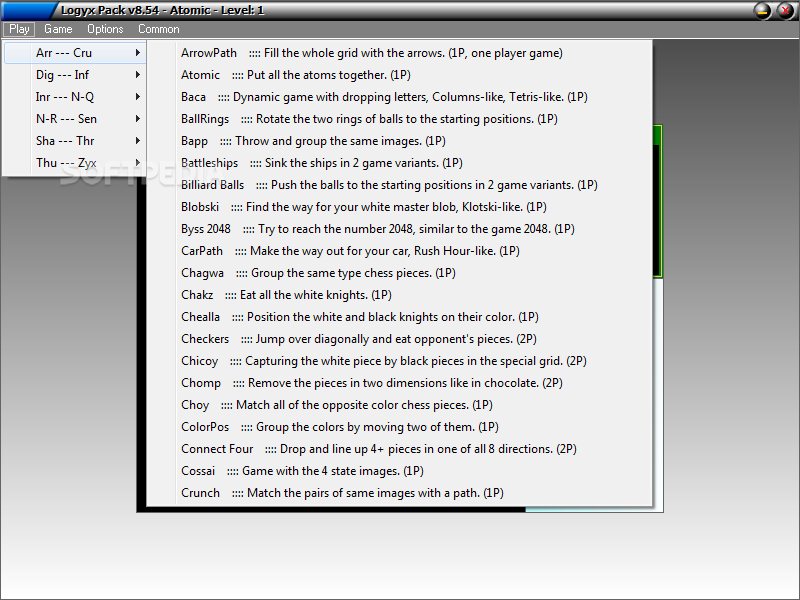Start the Chakz white knights game
Screen dimensions: 800x600
tap(399, 295)
